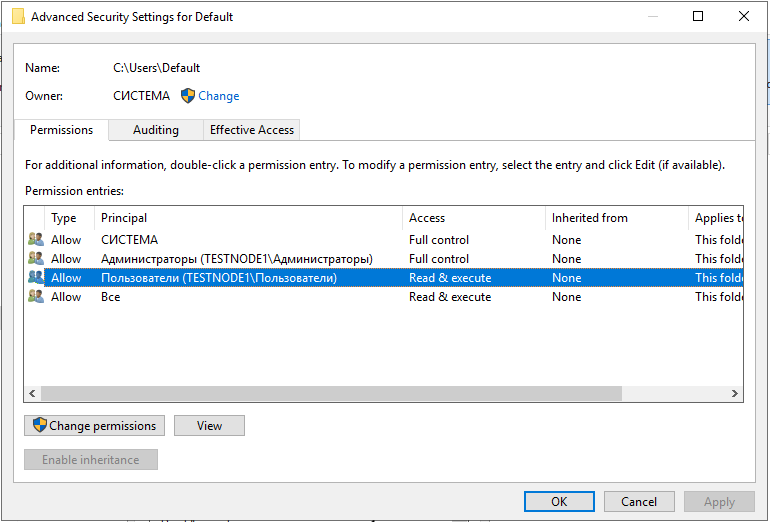This screenshot has height=522, width=770.
Task: Click Full control in the Администраторы row
Action: point(439,259)
